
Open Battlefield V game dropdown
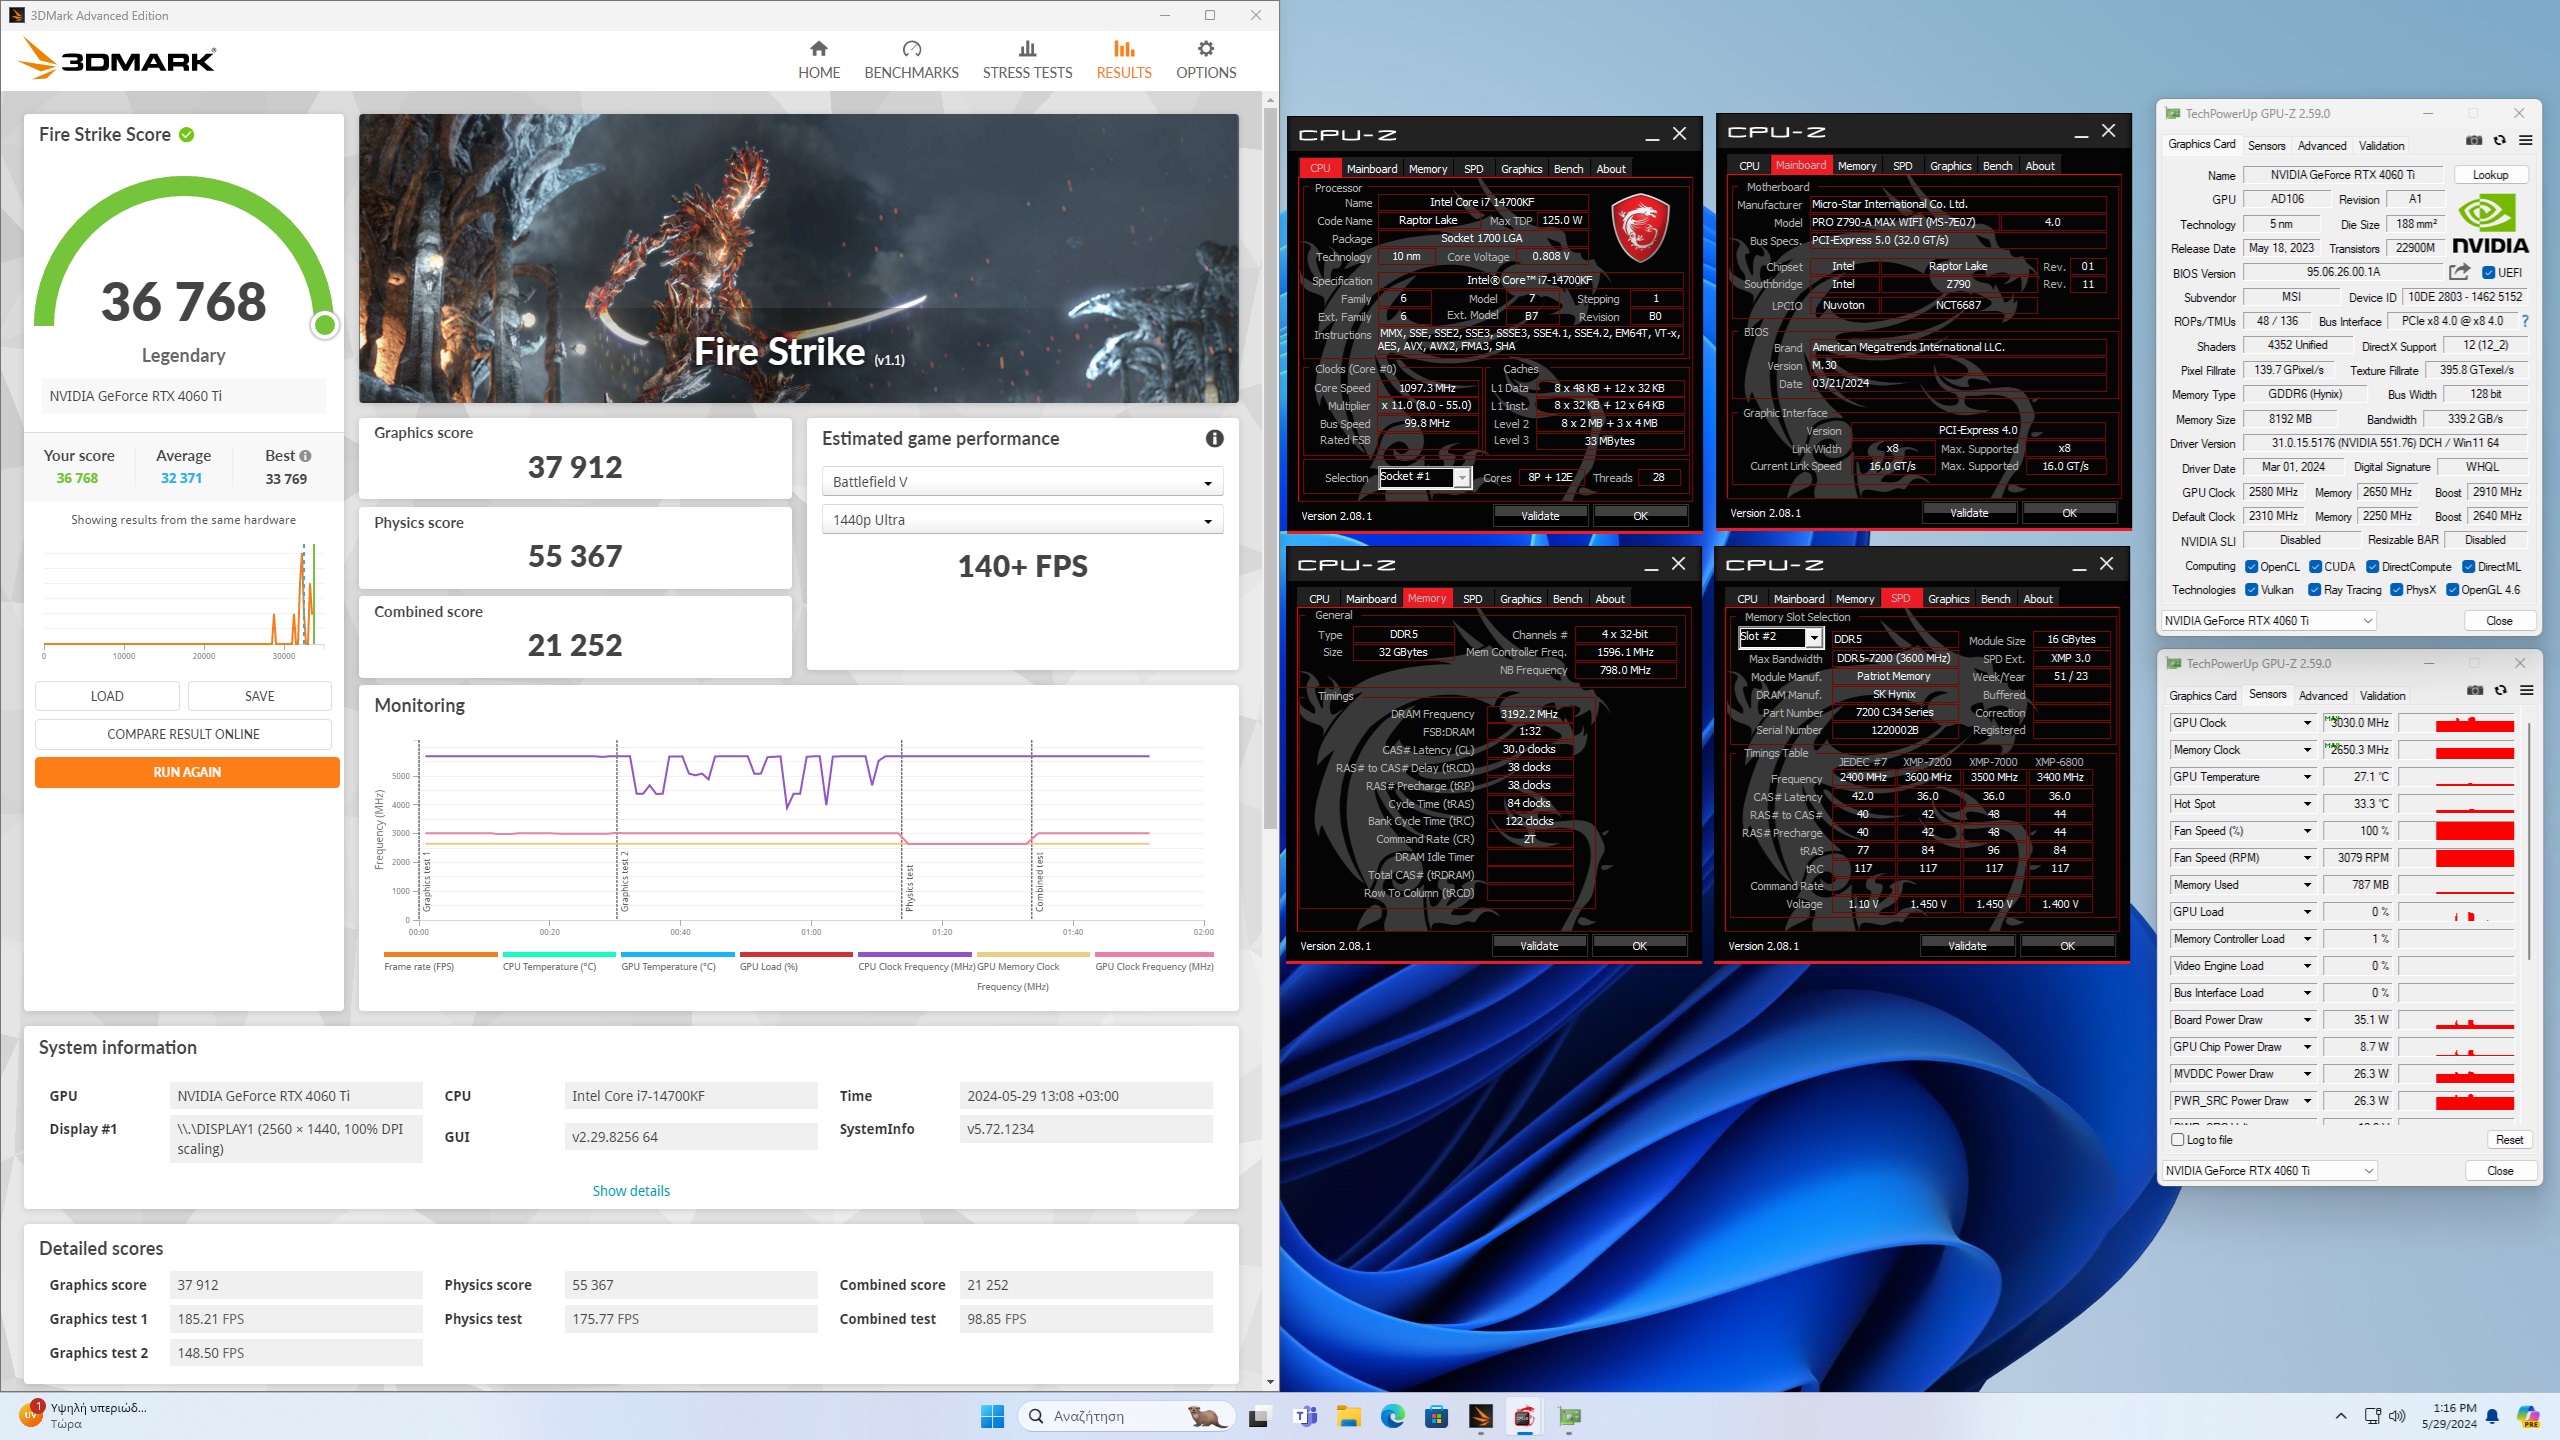[x=1022, y=482]
